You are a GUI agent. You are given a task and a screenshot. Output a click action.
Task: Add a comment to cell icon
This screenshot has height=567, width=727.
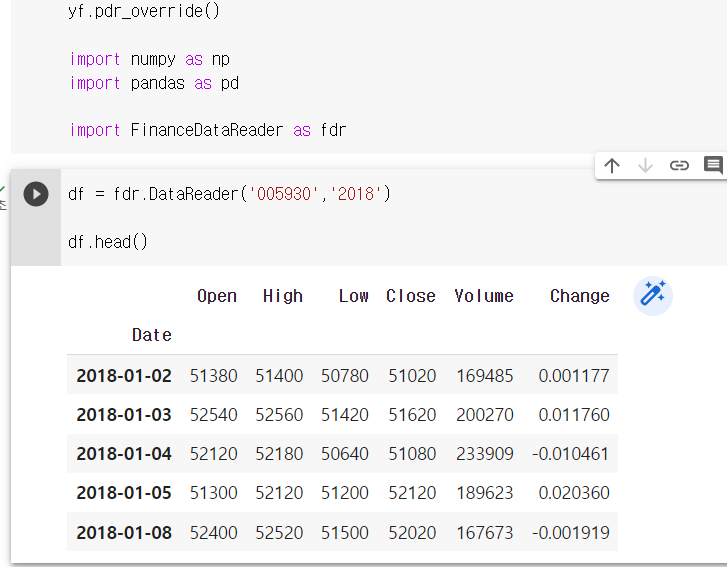(713, 166)
